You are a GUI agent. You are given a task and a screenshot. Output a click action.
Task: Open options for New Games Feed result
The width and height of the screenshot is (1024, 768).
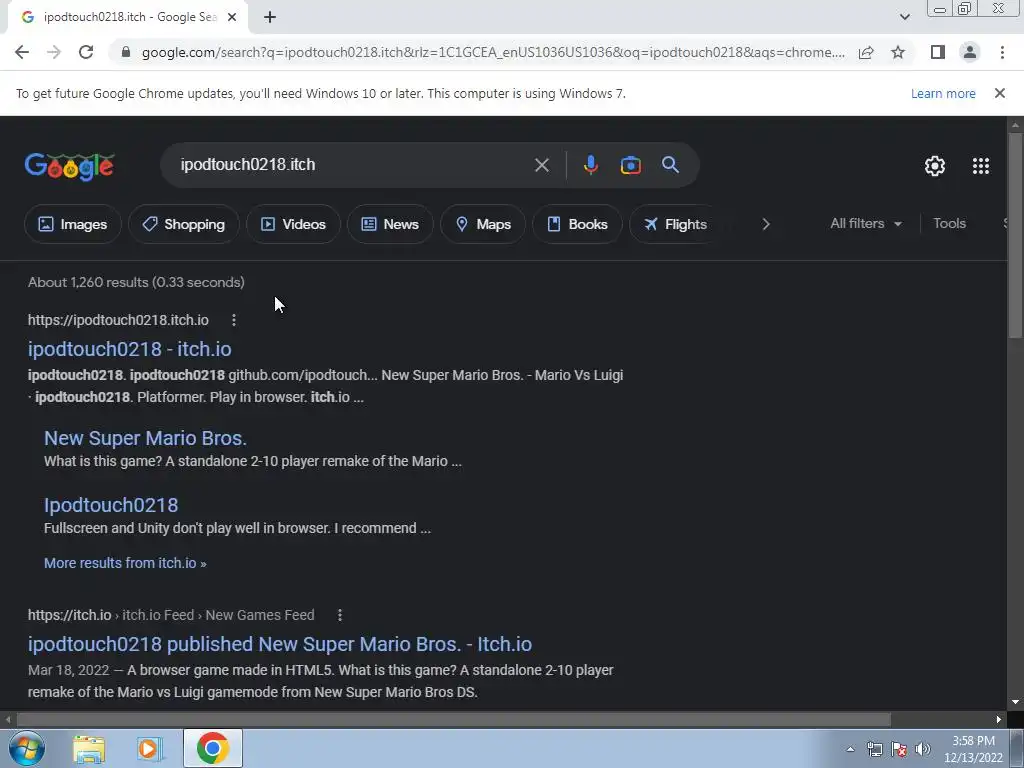tap(340, 615)
